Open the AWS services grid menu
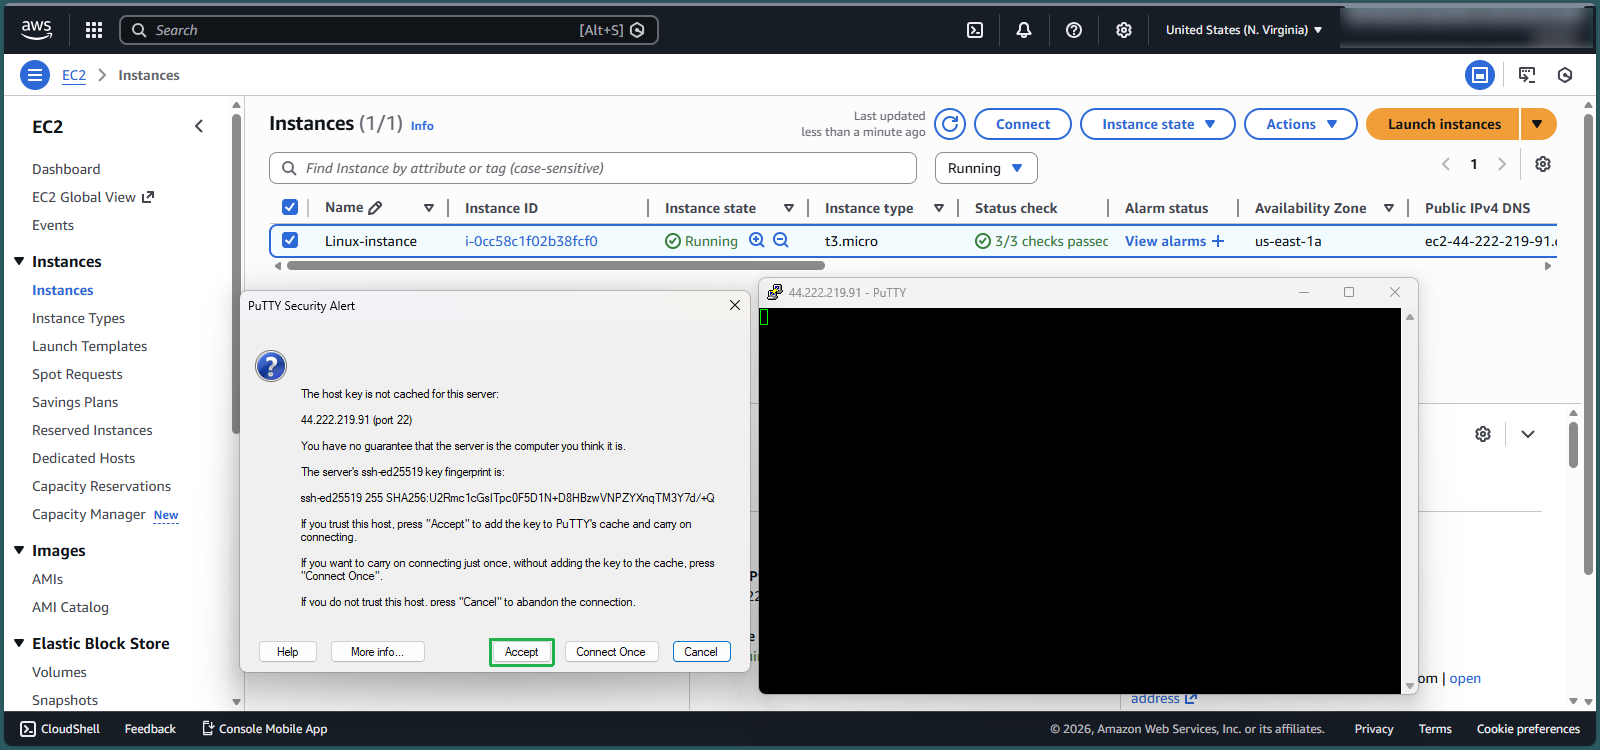Screen dimensions: 1600x750 click(x=94, y=30)
